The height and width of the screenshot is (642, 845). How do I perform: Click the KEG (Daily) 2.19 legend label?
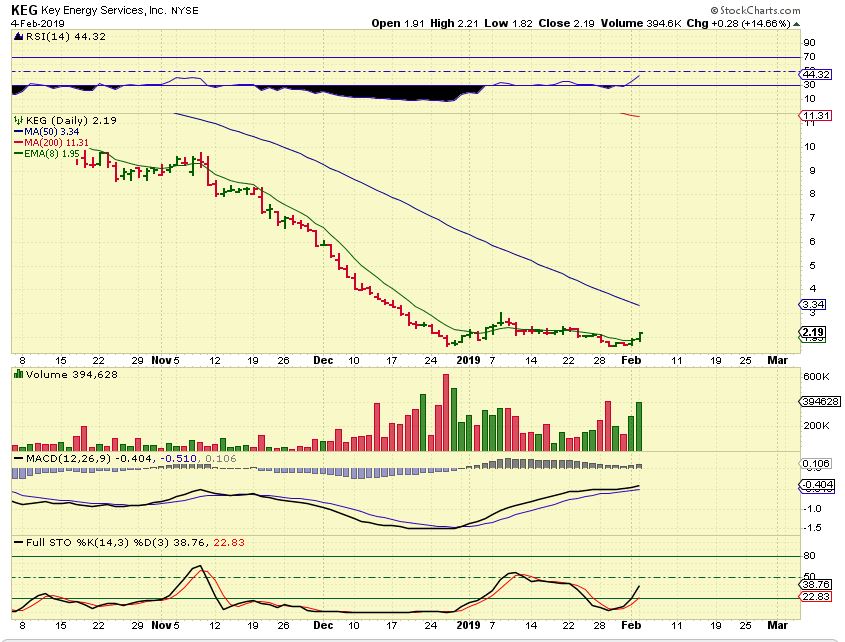(x=72, y=120)
